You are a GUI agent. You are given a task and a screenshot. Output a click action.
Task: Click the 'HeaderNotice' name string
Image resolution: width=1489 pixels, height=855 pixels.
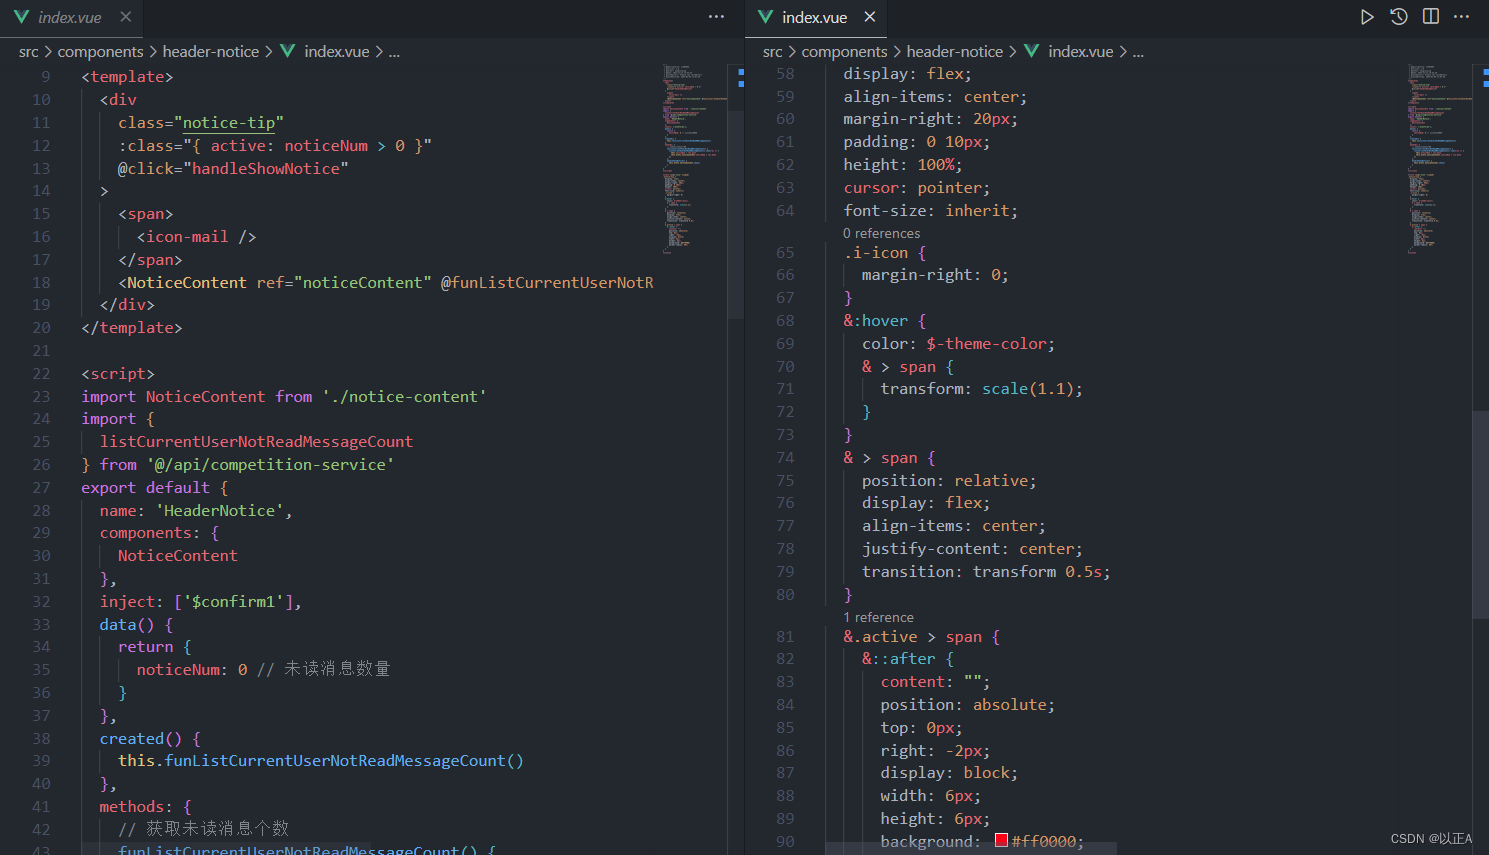[x=219, y=511]
